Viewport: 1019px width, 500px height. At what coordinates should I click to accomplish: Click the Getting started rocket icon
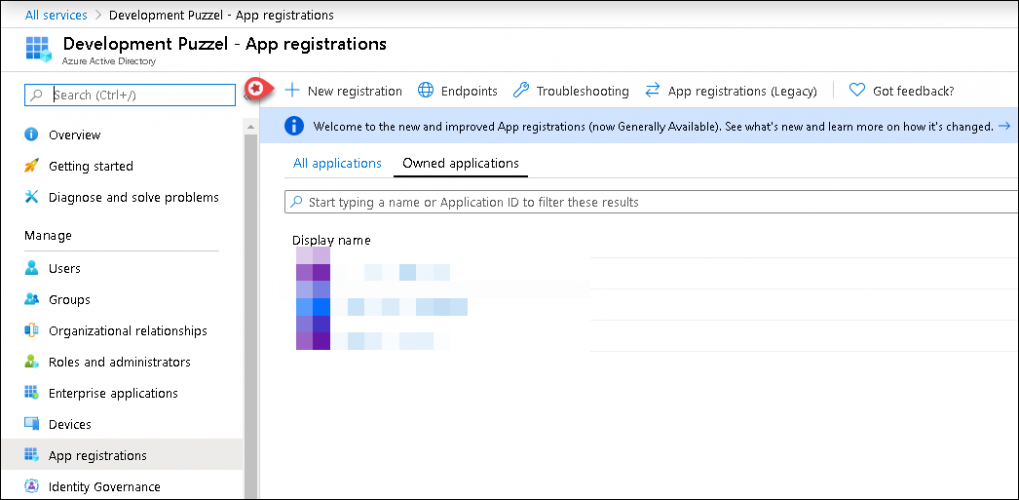click(31, 166)
